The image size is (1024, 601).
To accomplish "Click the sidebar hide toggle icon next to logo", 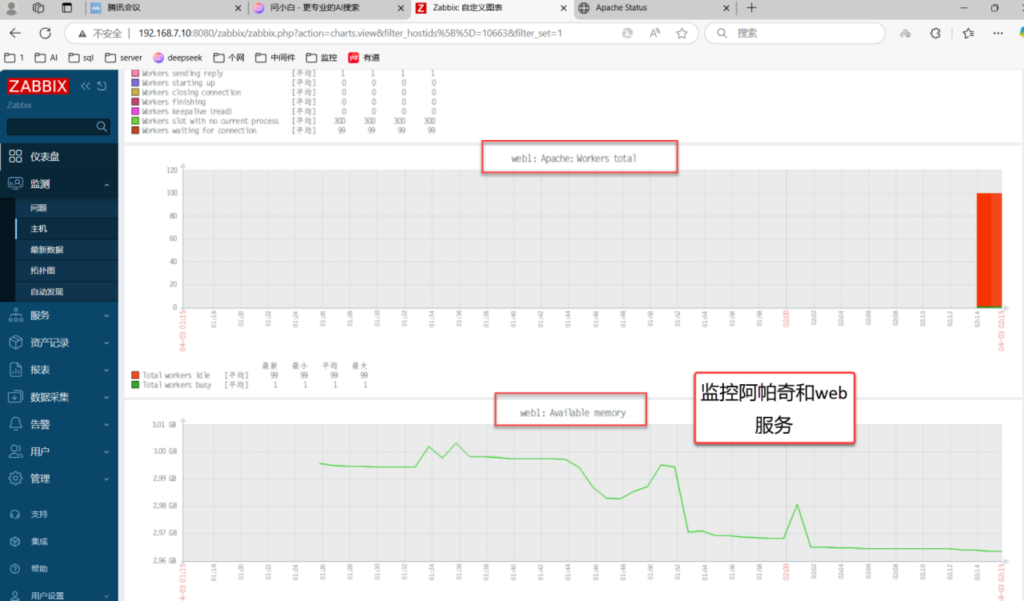I will click(x=101, y=86).
